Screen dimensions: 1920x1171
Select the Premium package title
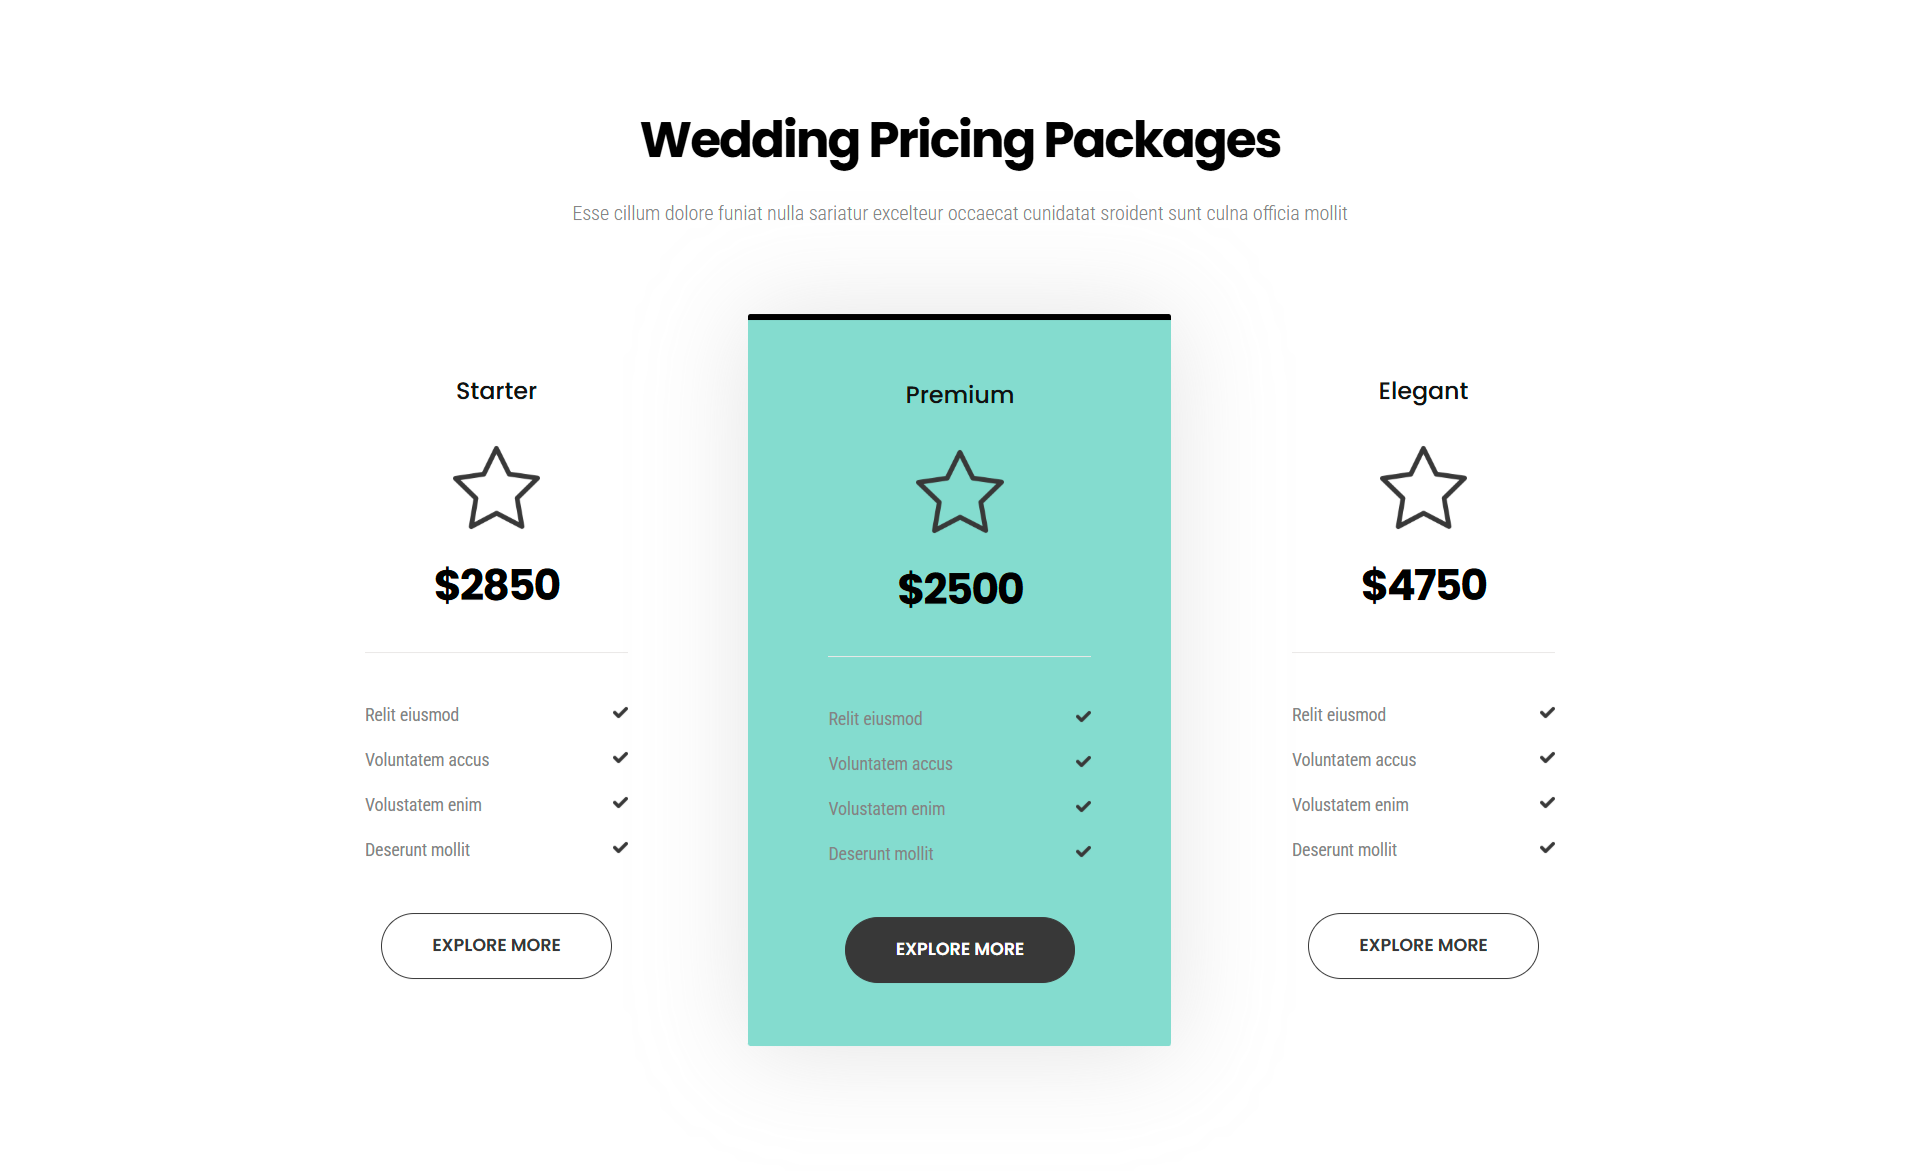pos(959,395)
